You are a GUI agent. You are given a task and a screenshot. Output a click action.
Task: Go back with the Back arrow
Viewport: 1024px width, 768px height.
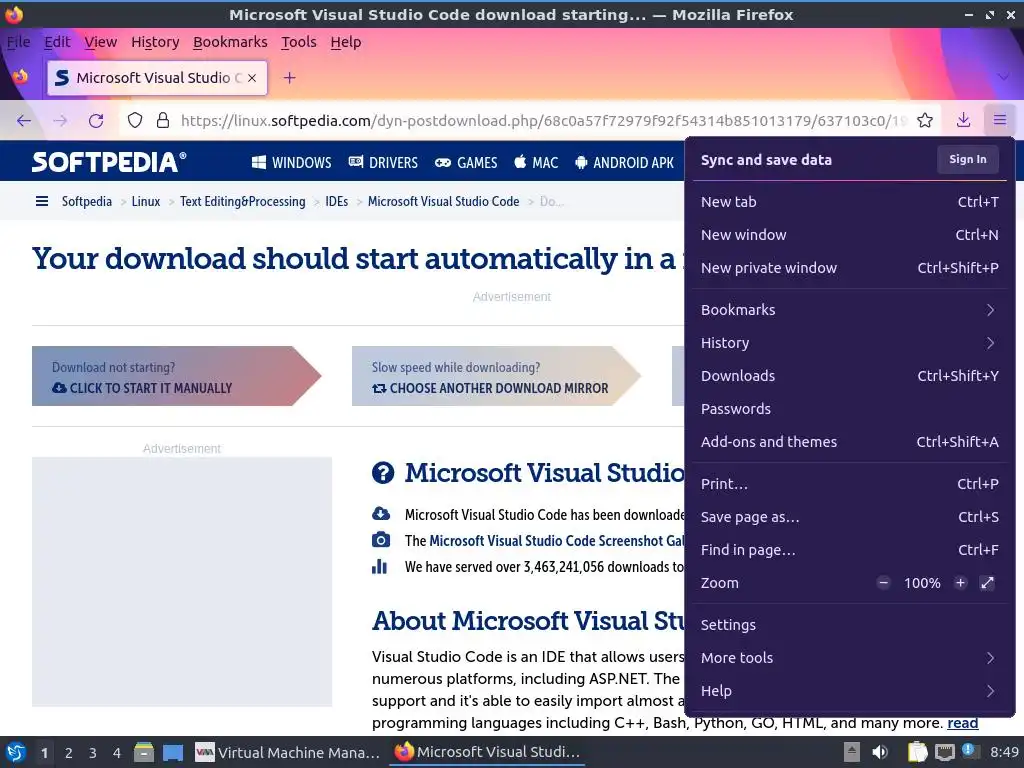[x=24, y=121]
